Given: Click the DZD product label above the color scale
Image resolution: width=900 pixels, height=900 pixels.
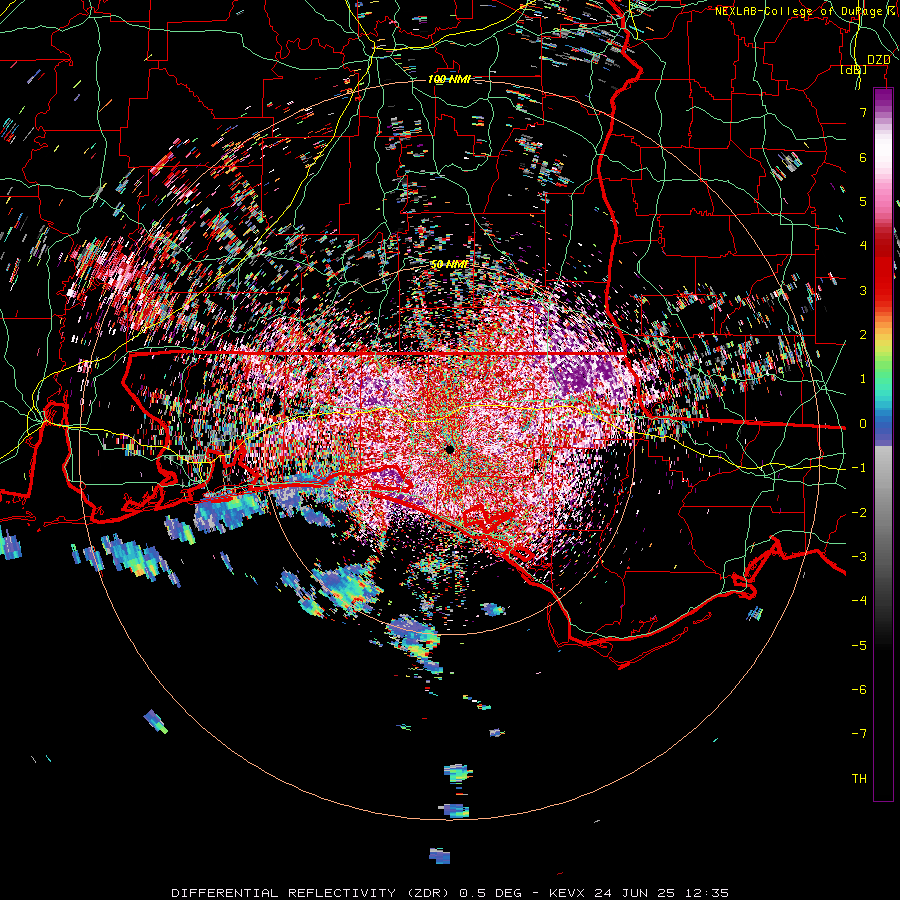Looking at the screenshot, I should [878, 60].
